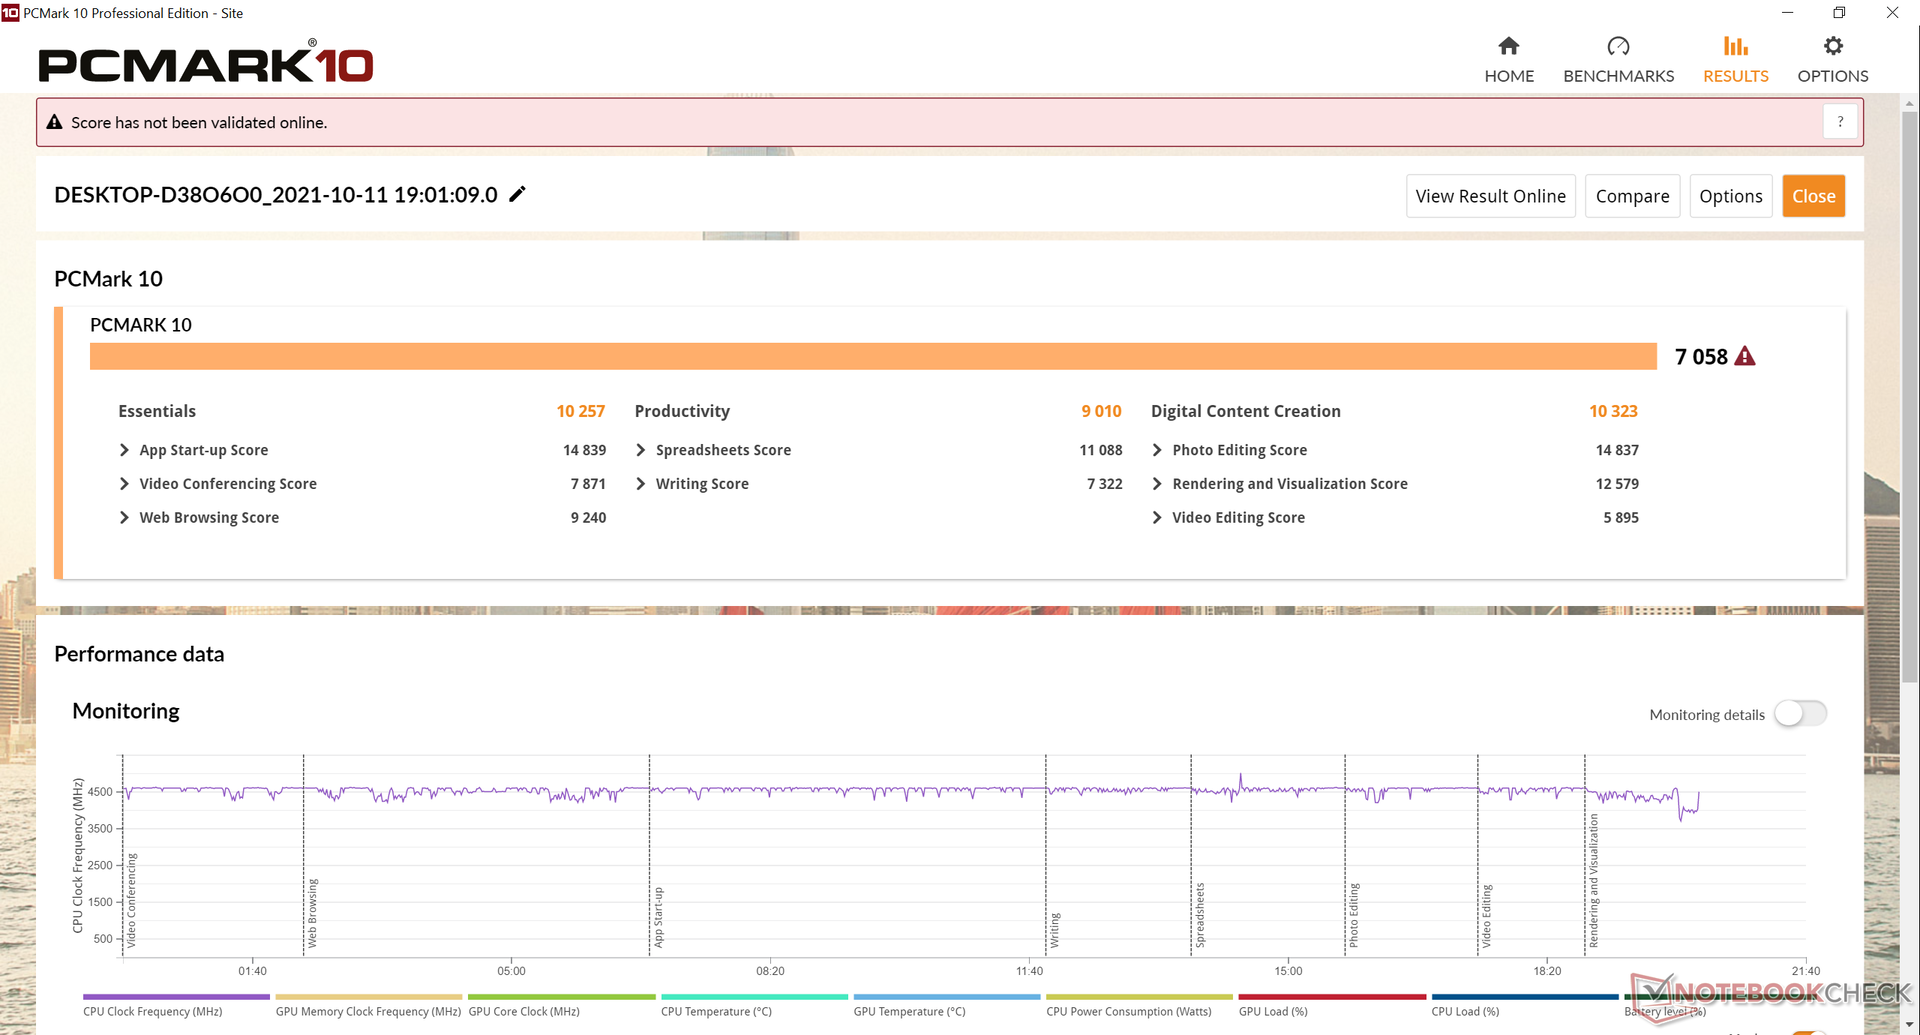
Task: Click the PCMark 10 logo
Action: (206, 64)
